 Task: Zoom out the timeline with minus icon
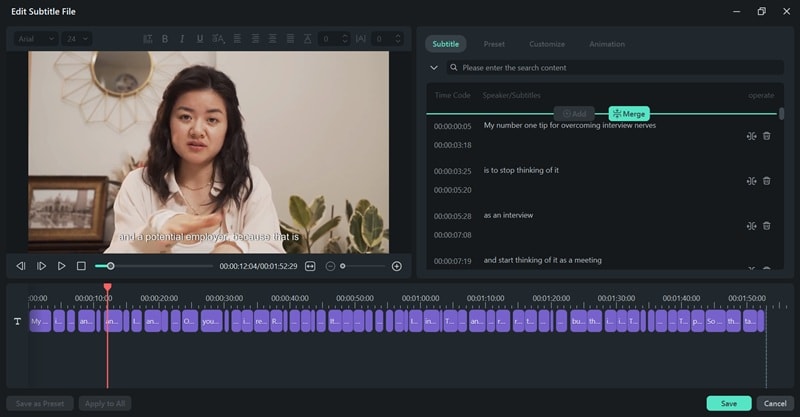[x=330, y=266]
